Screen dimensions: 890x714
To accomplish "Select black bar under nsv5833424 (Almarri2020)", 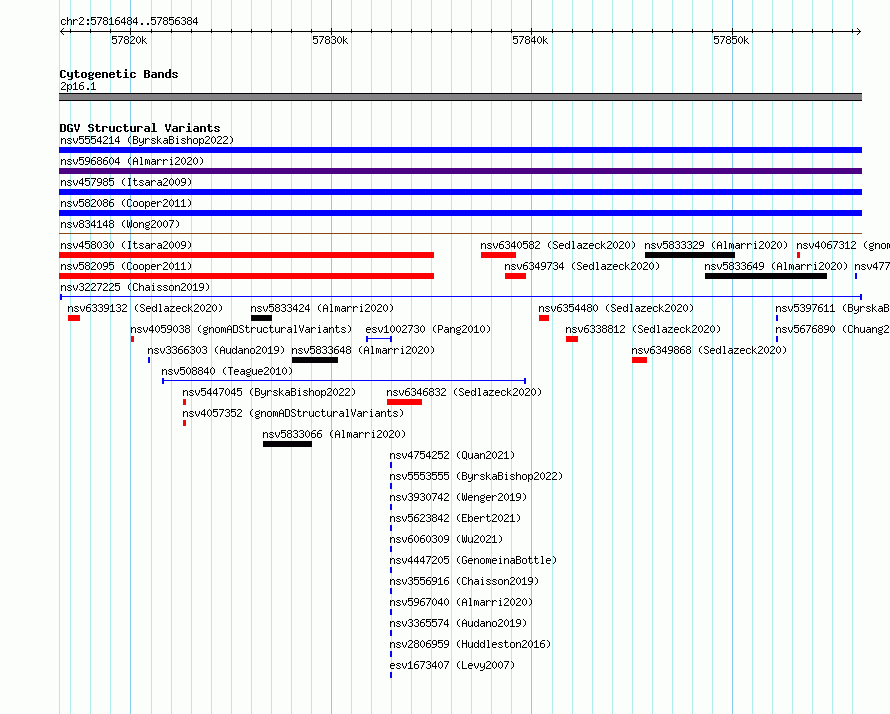I will tap(261, 318).
